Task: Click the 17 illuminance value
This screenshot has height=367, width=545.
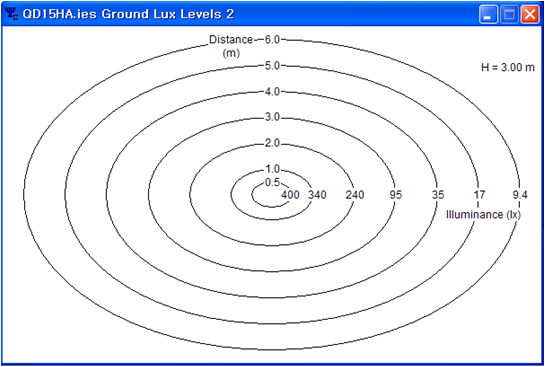Action: coord(479,195)
